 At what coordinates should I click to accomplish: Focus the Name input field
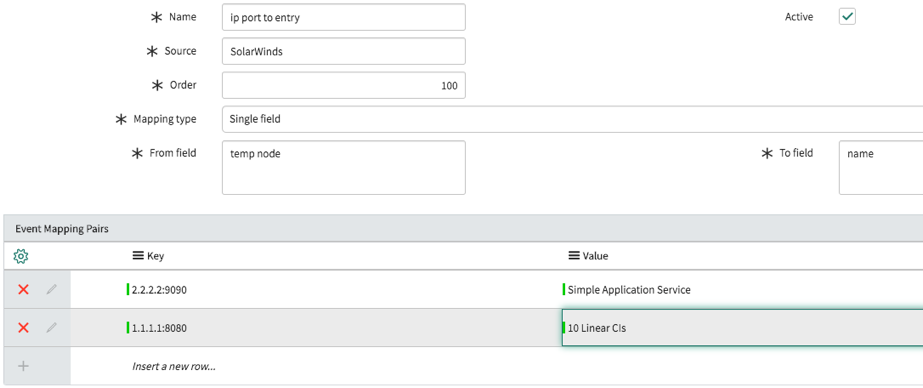(x=344, y=17)
